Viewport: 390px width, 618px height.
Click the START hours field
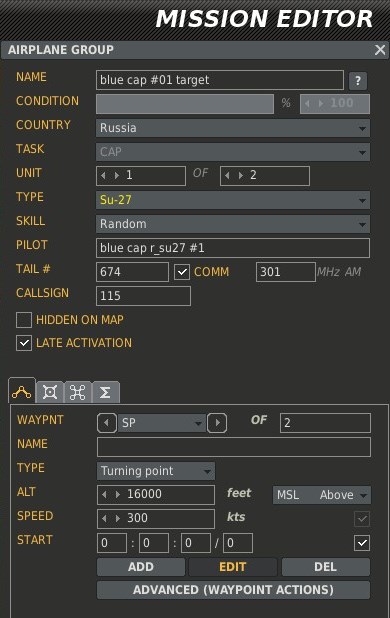coord(112,543)
